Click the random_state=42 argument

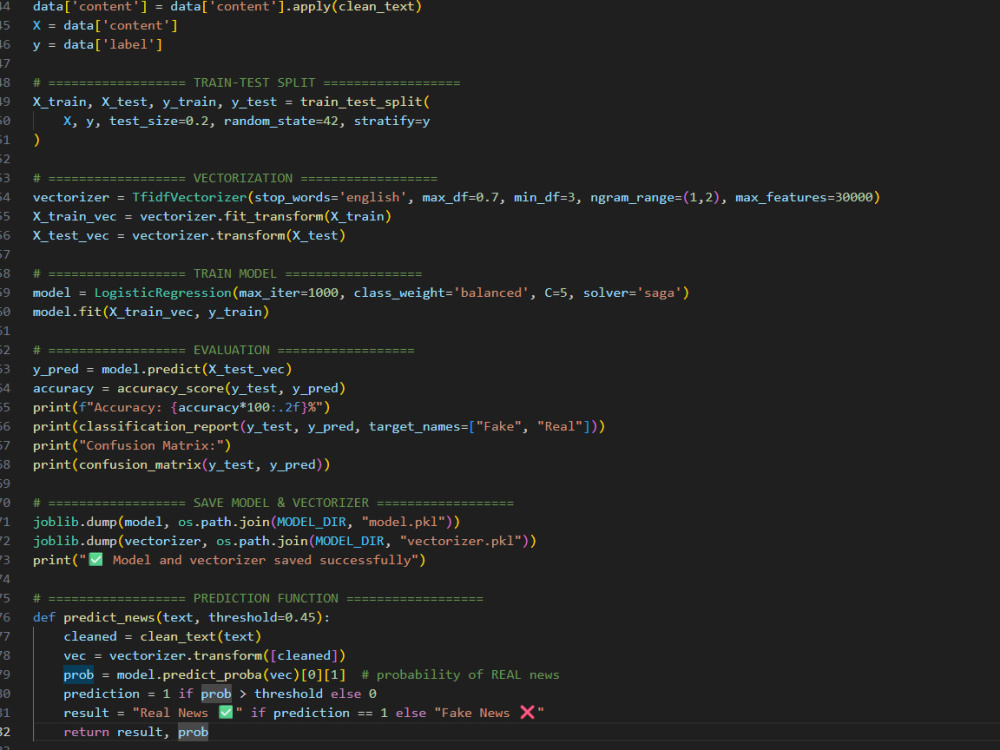tap(281, 121)
